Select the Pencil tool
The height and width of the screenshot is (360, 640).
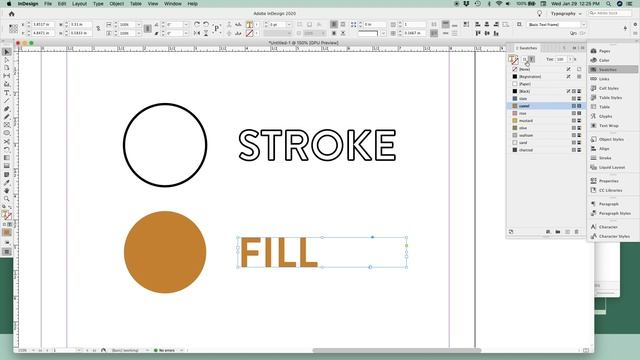[7, 117]
